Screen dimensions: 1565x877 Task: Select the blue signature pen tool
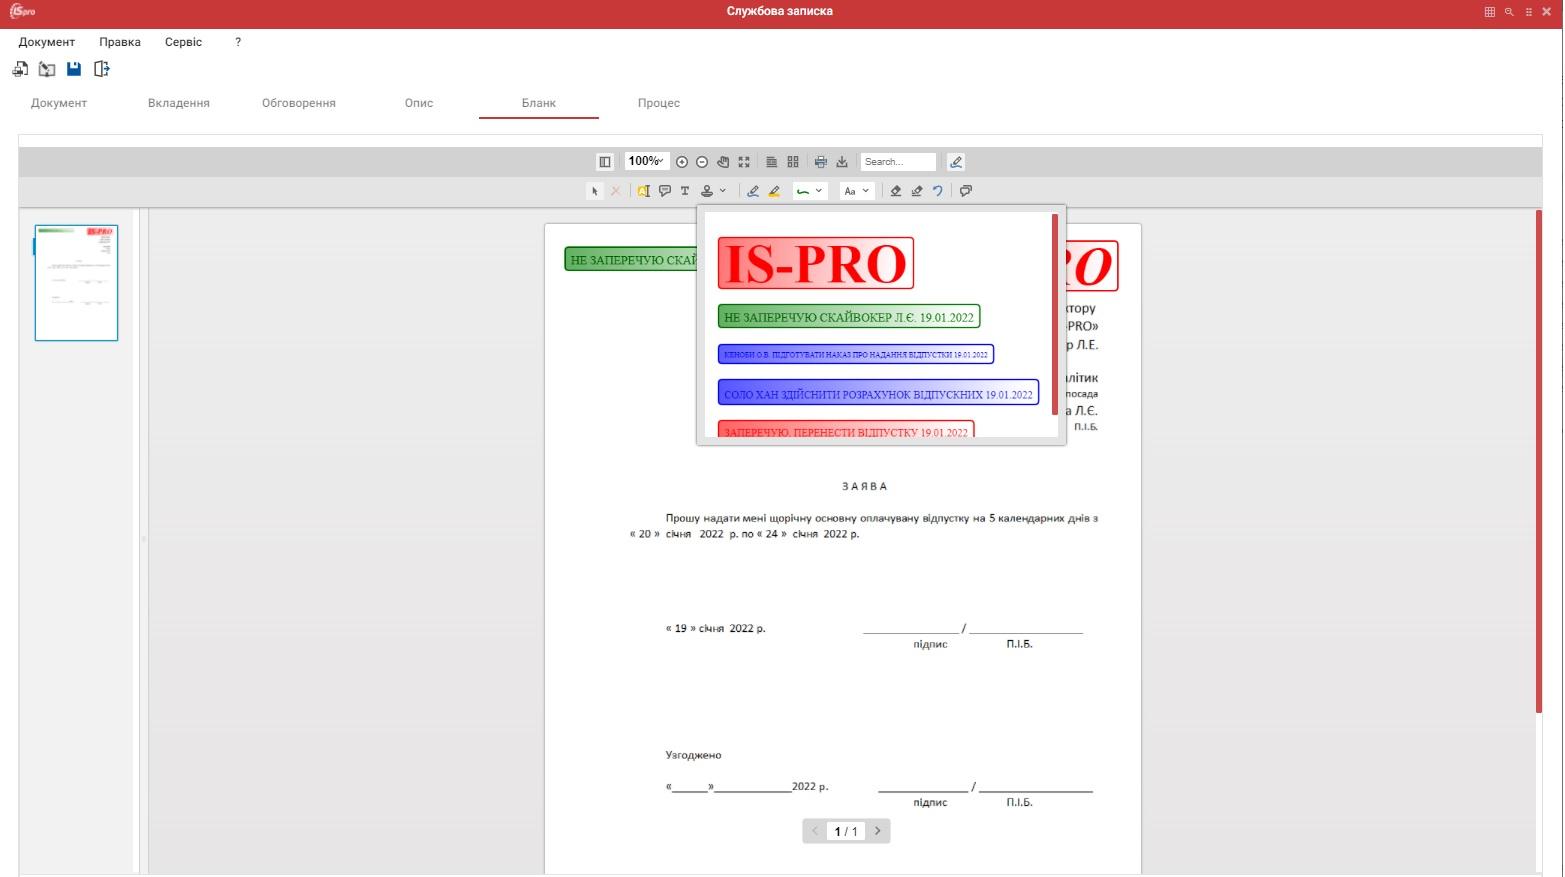(x=753, y=191)
